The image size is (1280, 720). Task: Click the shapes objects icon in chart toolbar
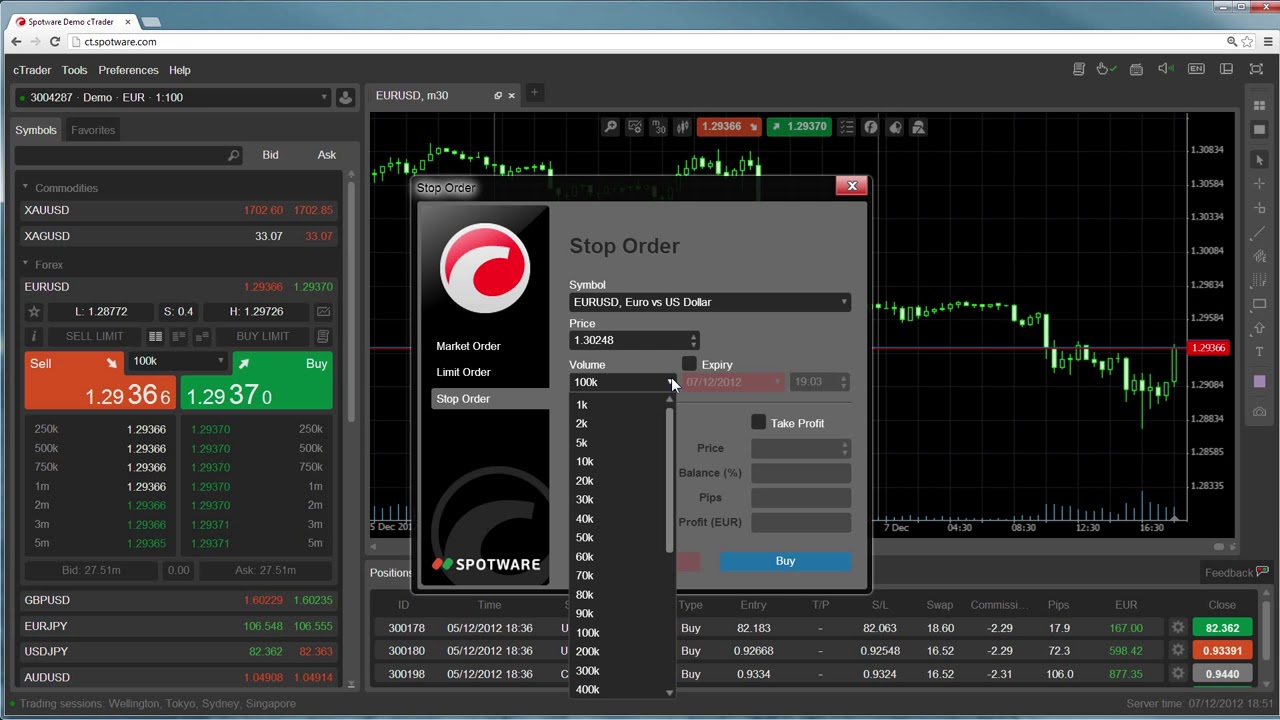tap(919, 127)
